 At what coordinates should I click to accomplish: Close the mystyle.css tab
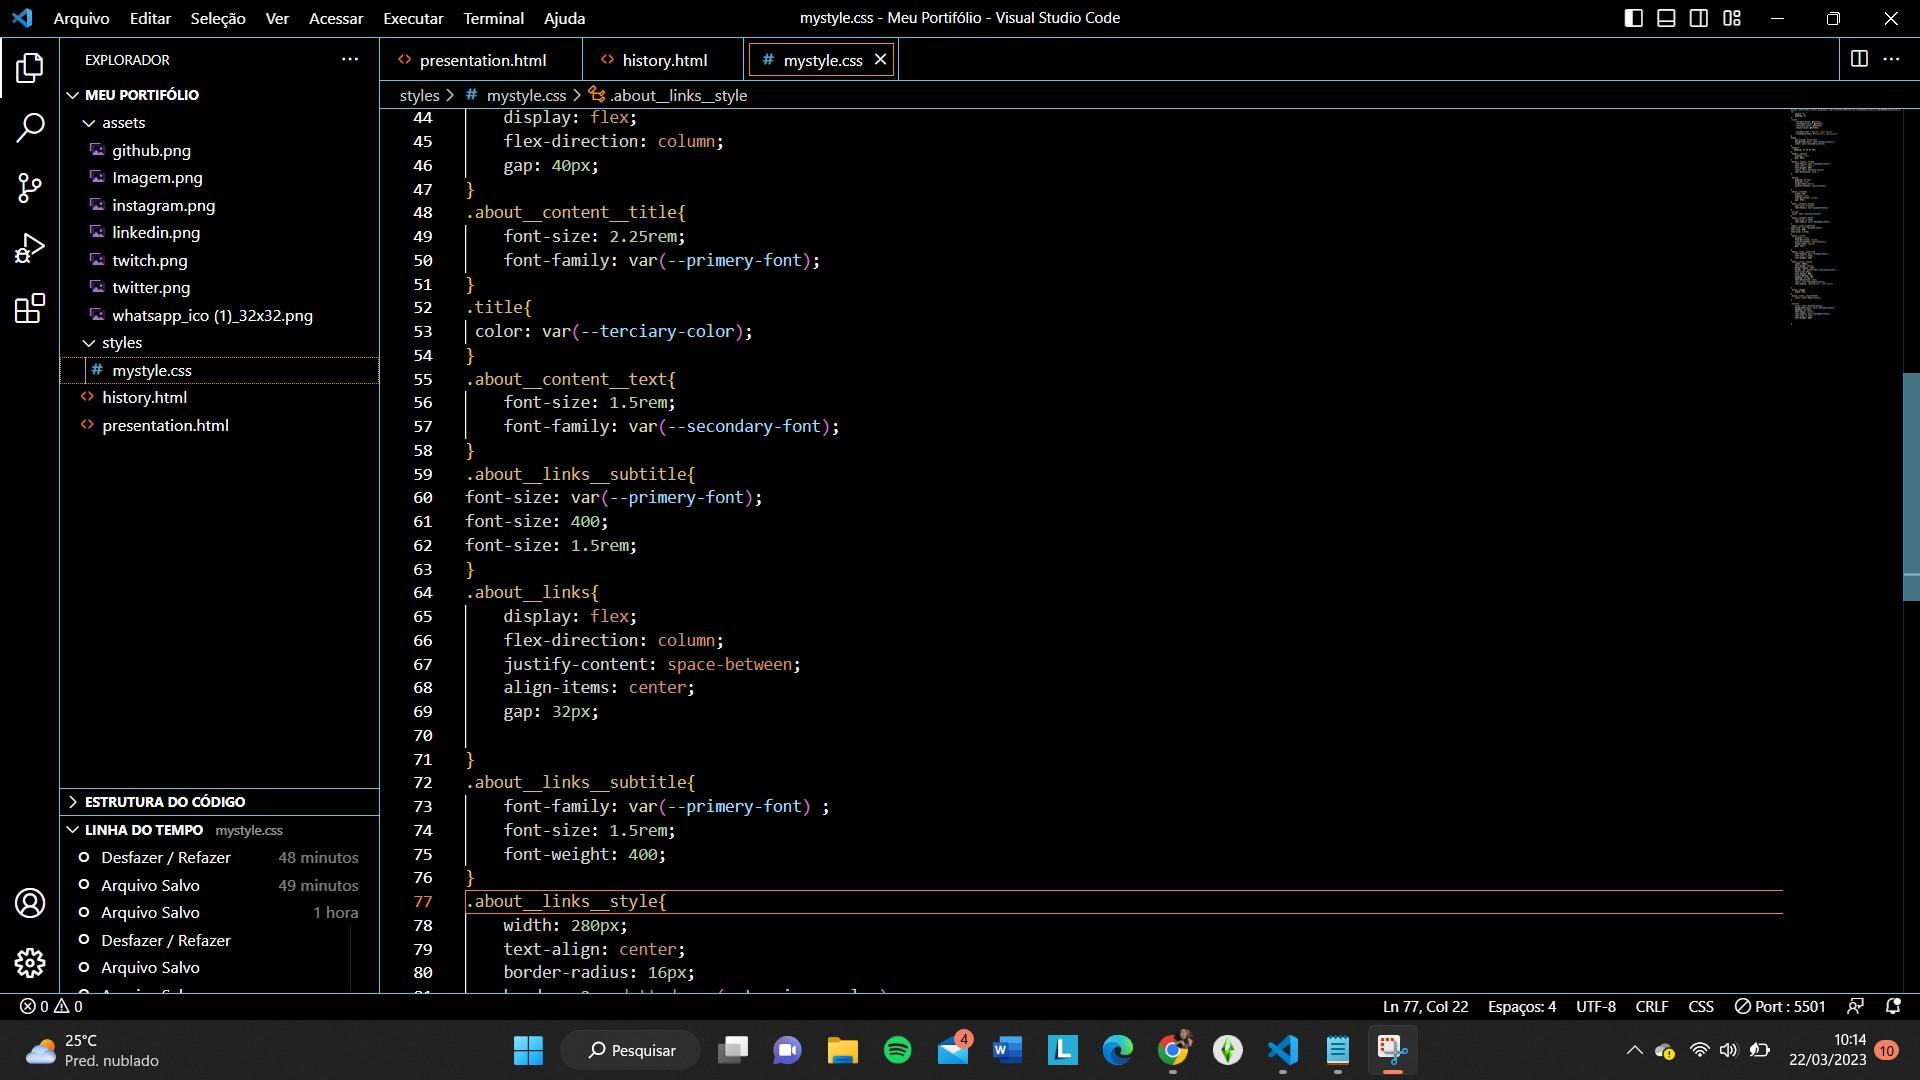pos(880,60)
